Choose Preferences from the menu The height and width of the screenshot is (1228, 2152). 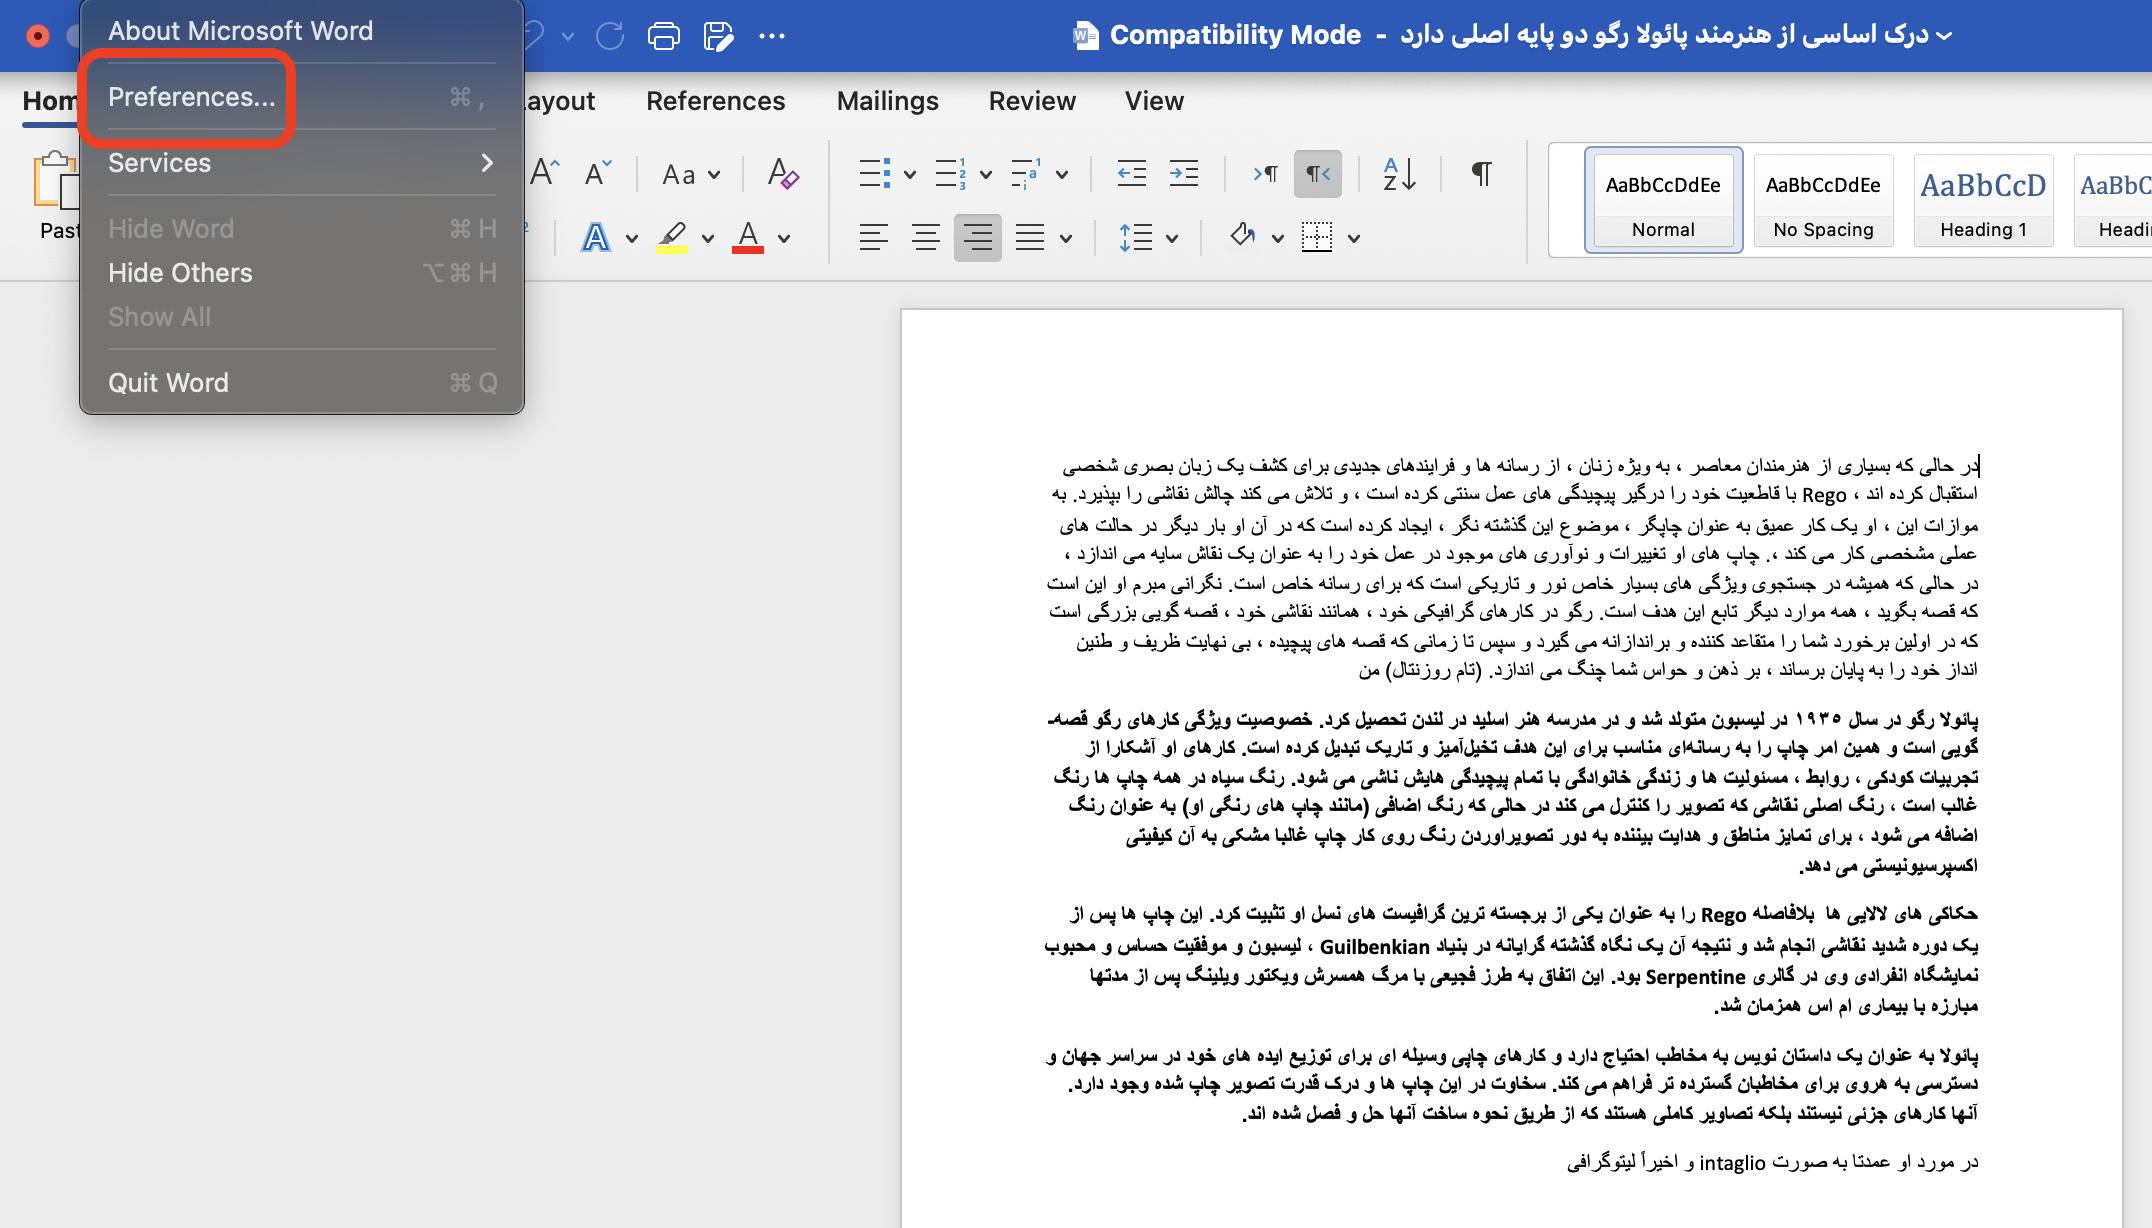click(191, 97)
